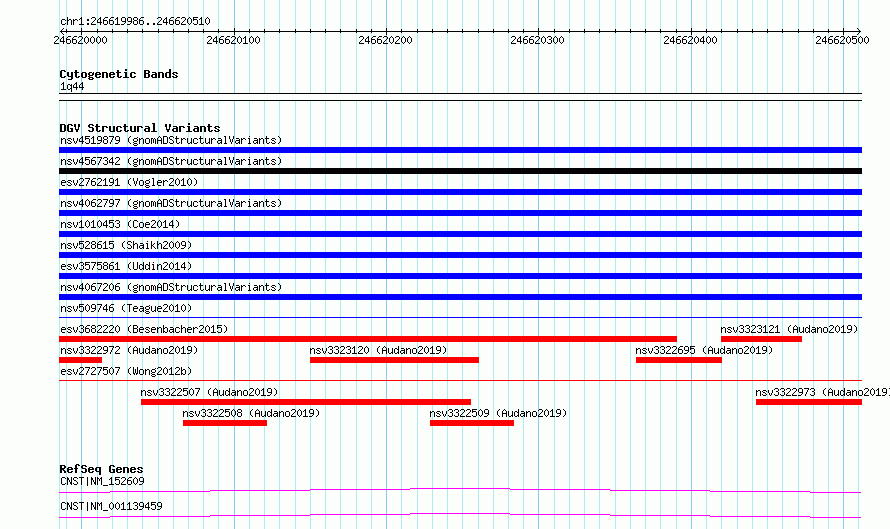Select the 1q44 cytogenetic band bar
890x529 pixels.
pyautogui.click(x=460, y=97)
